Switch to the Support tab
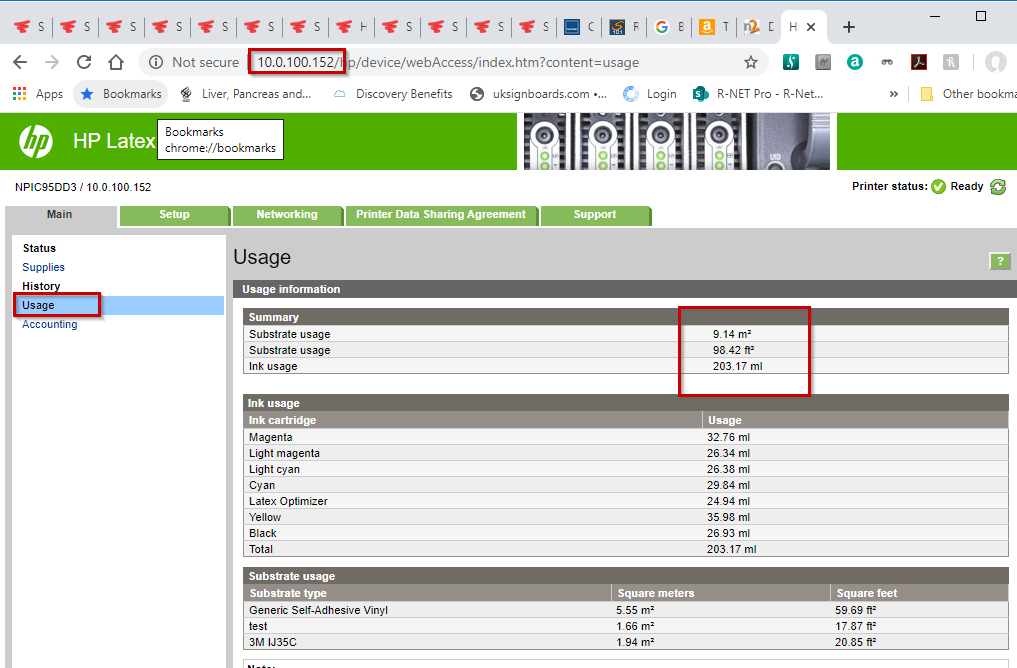Viewport: 1017px width, 668px height. coord(595,215)
